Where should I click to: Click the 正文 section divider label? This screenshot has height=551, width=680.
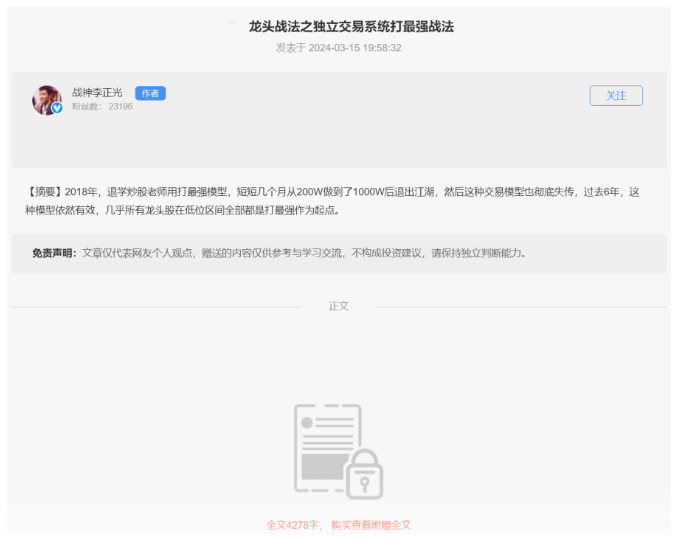[x=339, y=306]
